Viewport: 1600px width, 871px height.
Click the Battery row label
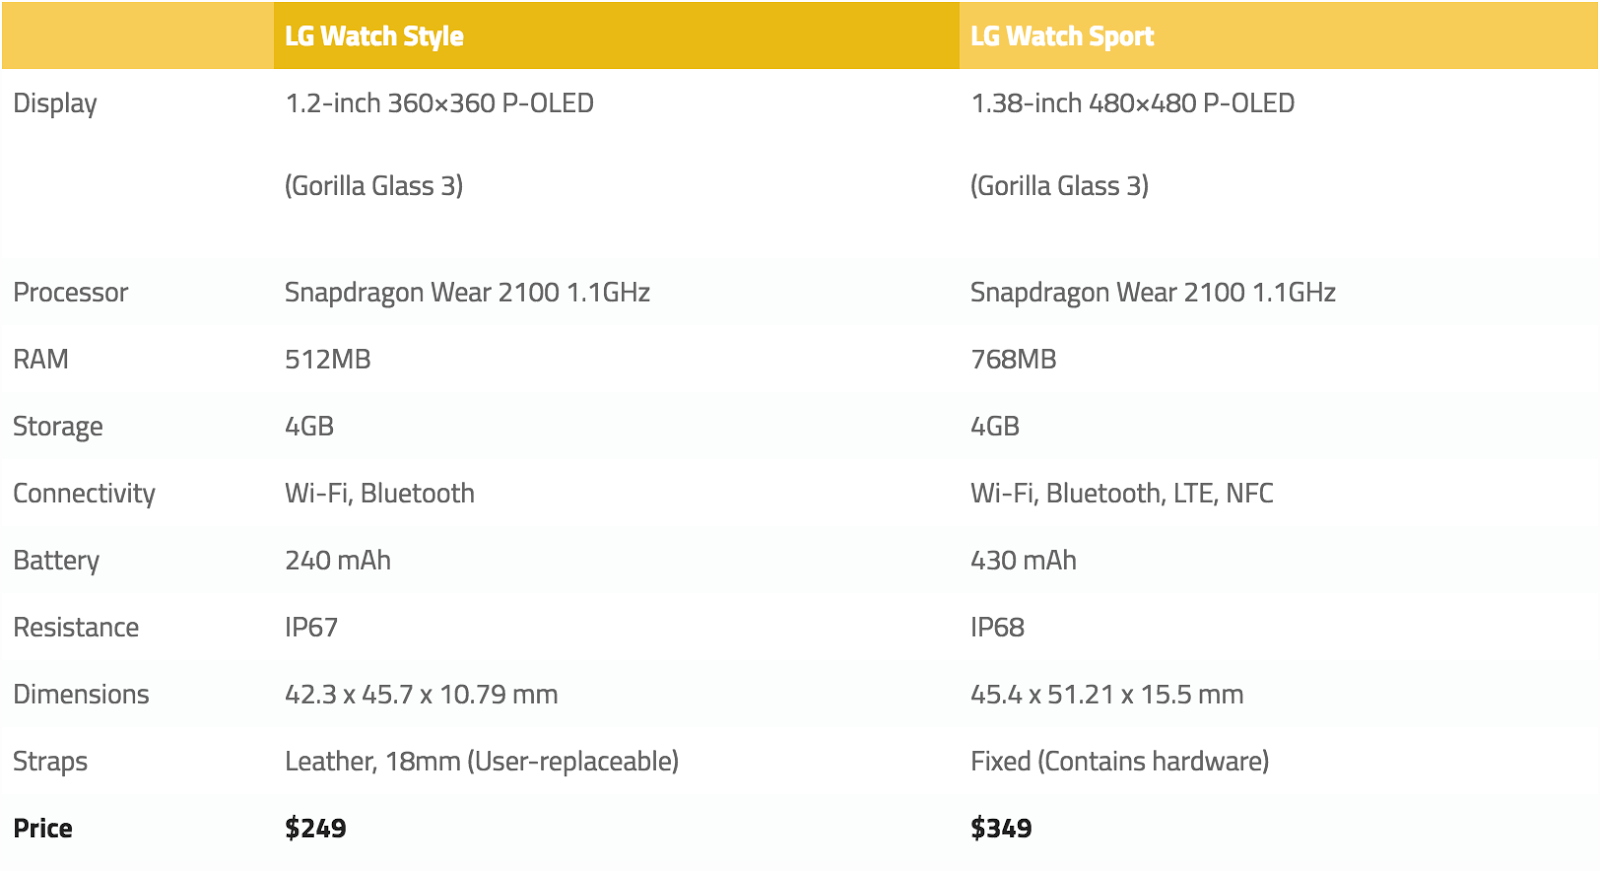point(56,561)
